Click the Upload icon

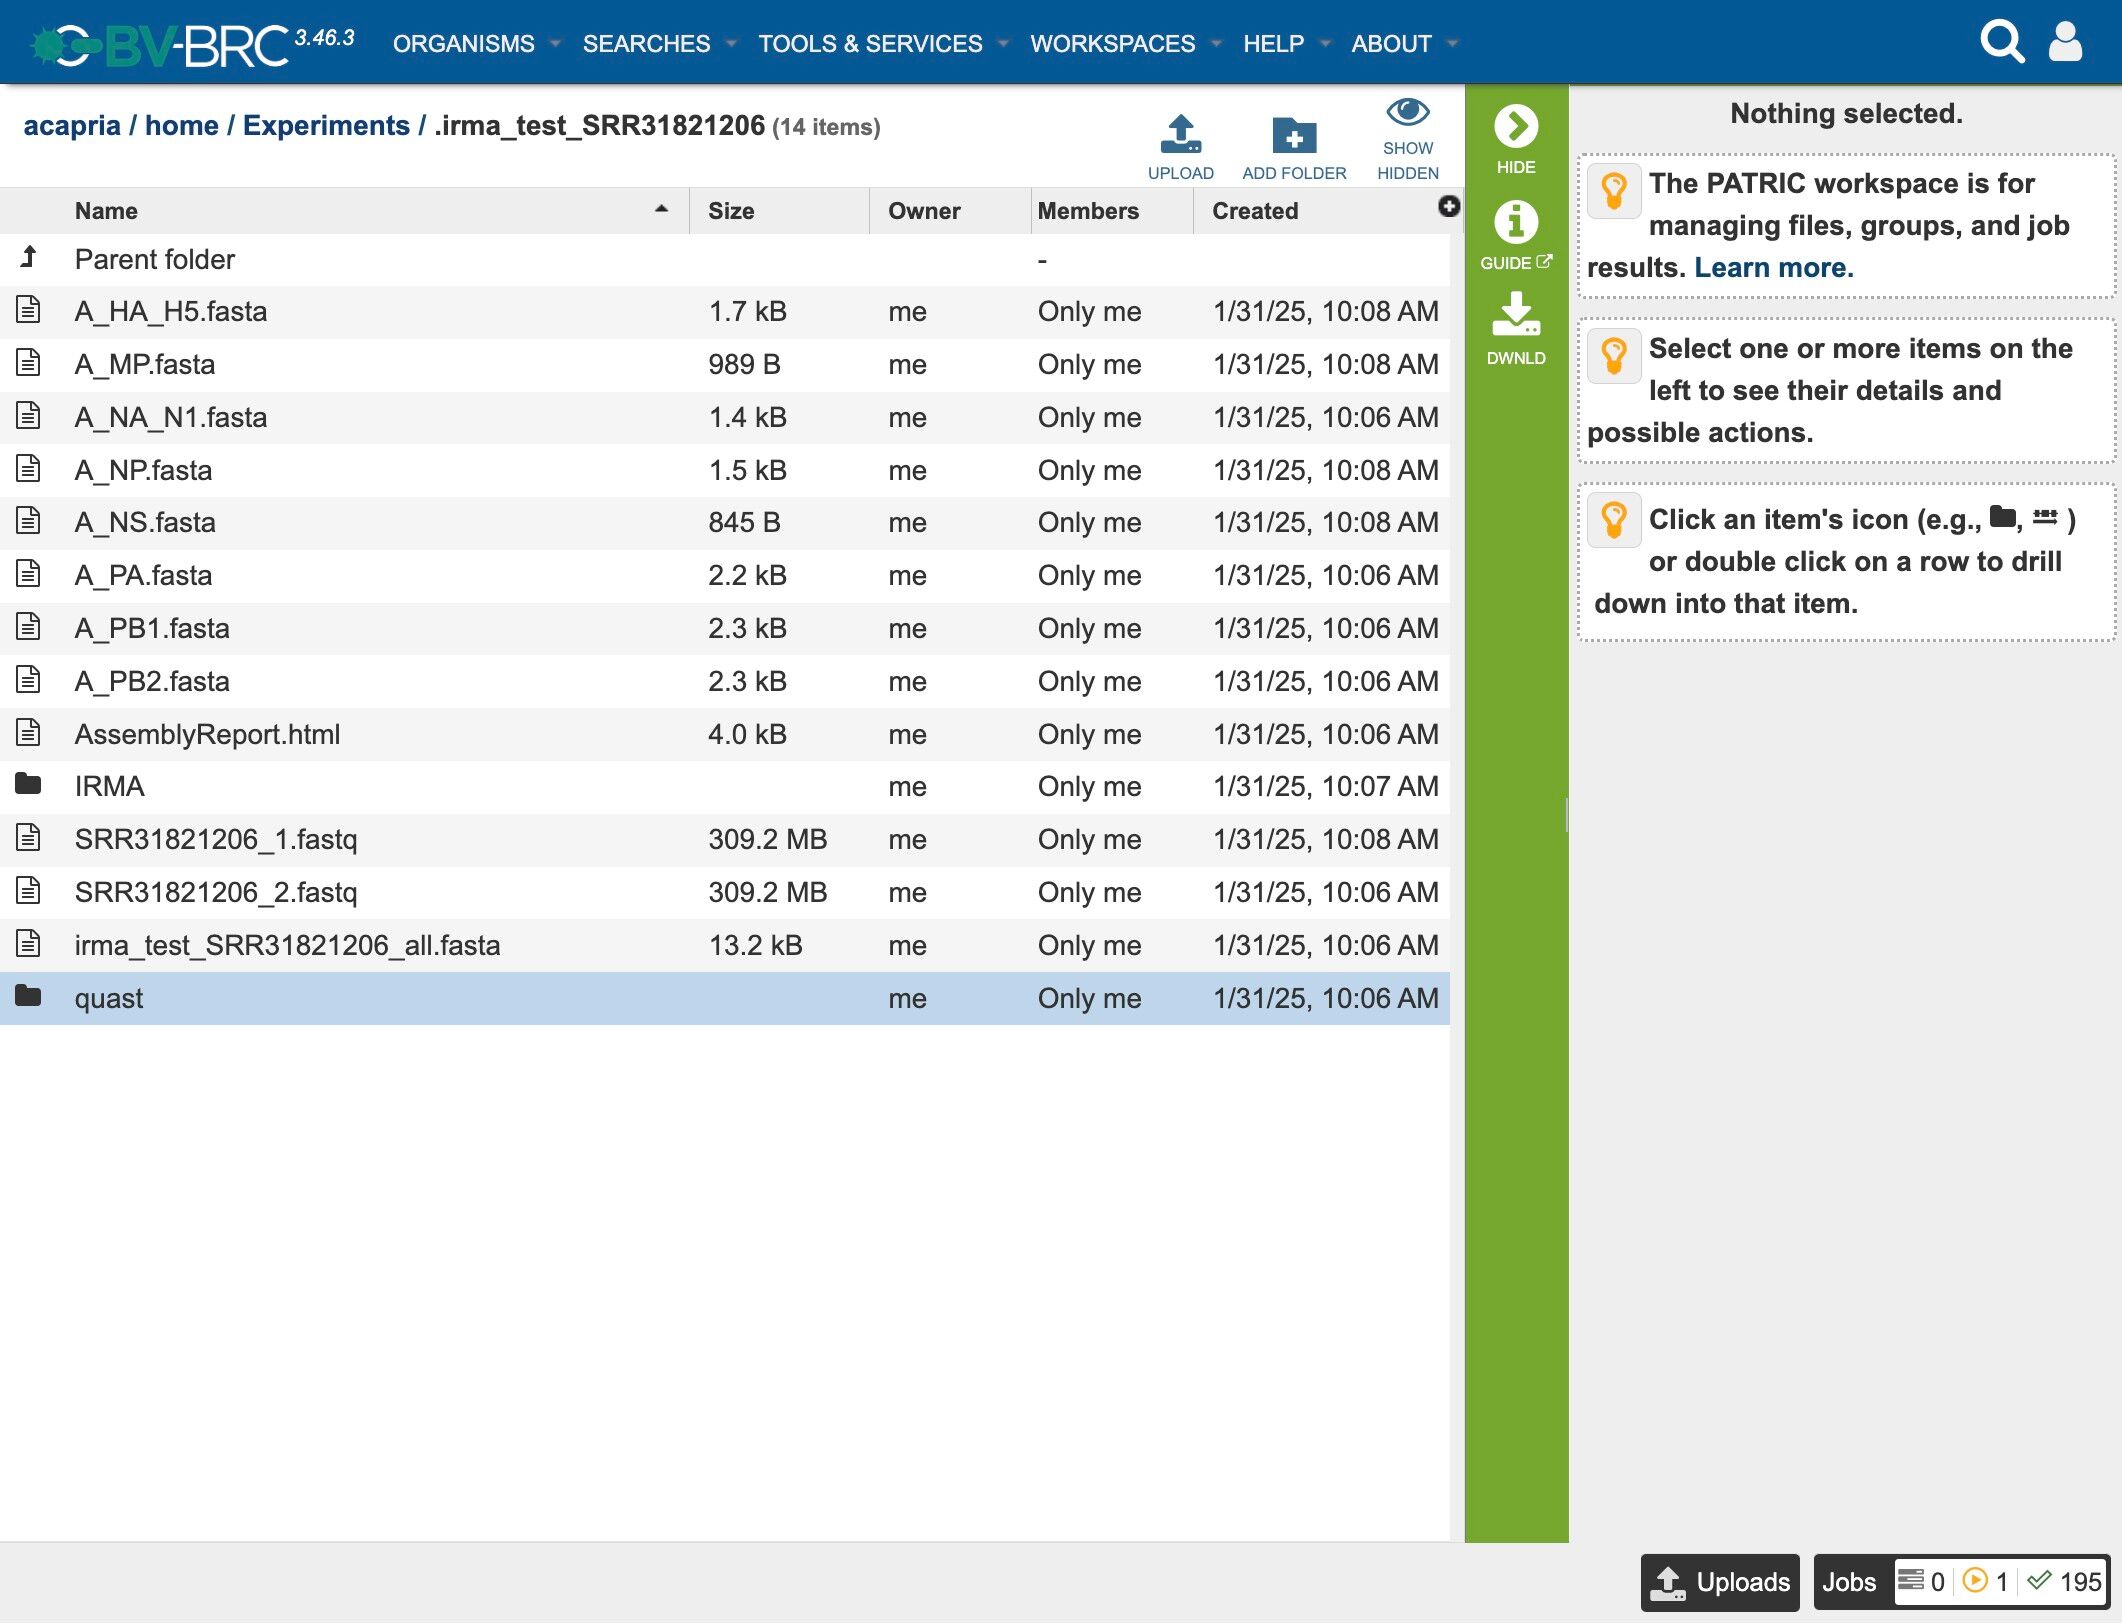[1180, 135]
